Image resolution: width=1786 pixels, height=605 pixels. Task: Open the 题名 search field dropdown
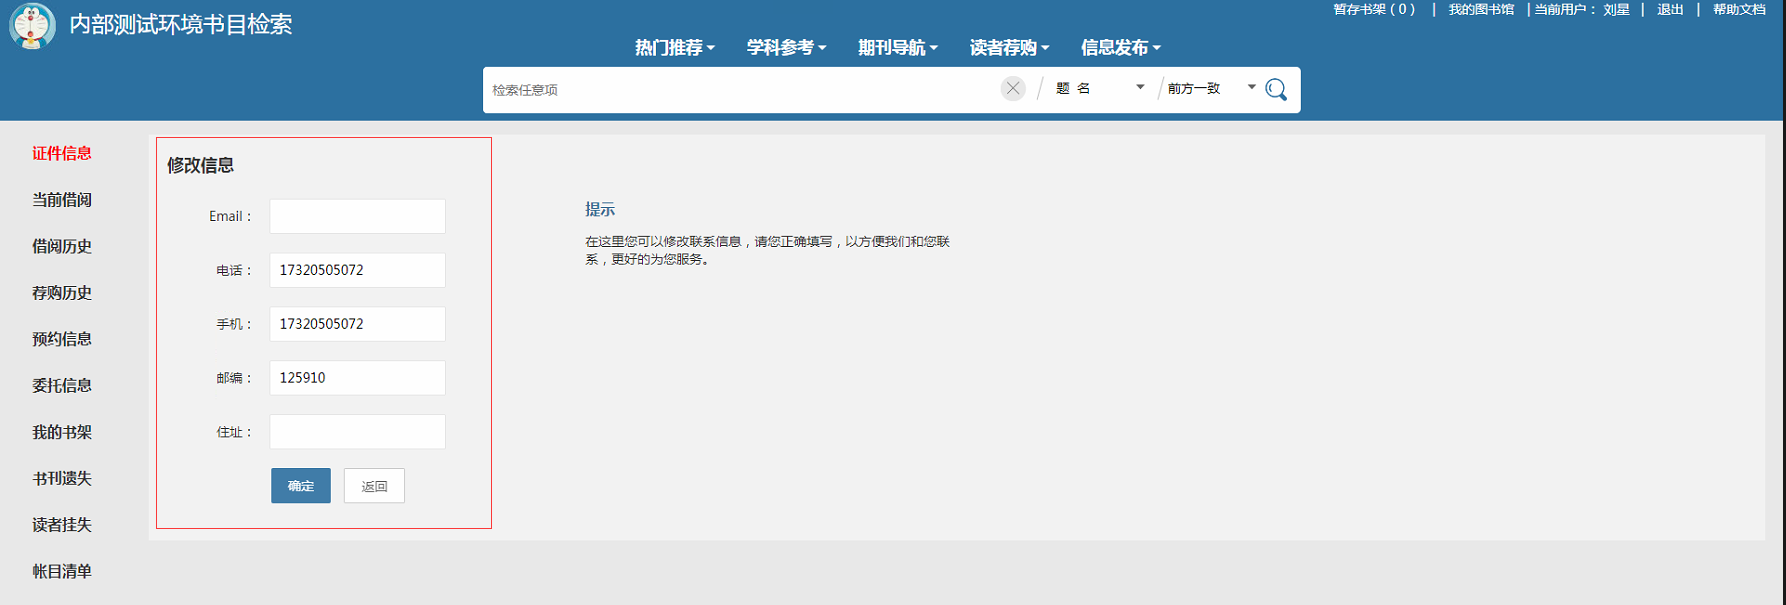click(x=1099, y=88)
